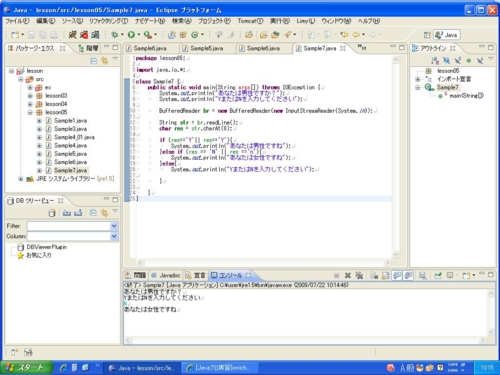
Task: Toggle Show Console on standard output change
Action: [397, 275]
